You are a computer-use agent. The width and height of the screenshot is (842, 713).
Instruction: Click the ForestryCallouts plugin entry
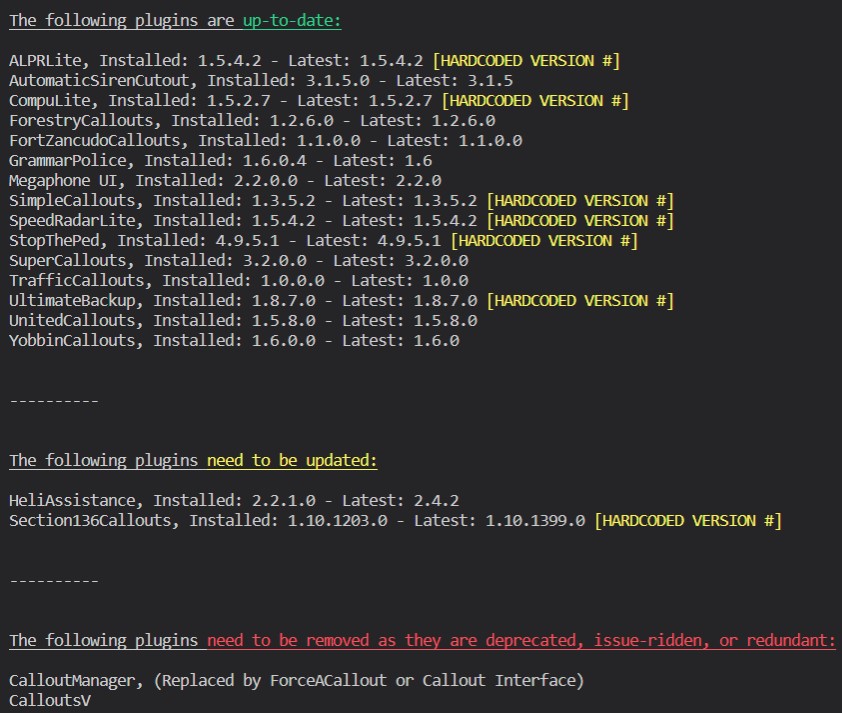click(x=252, y=121)
